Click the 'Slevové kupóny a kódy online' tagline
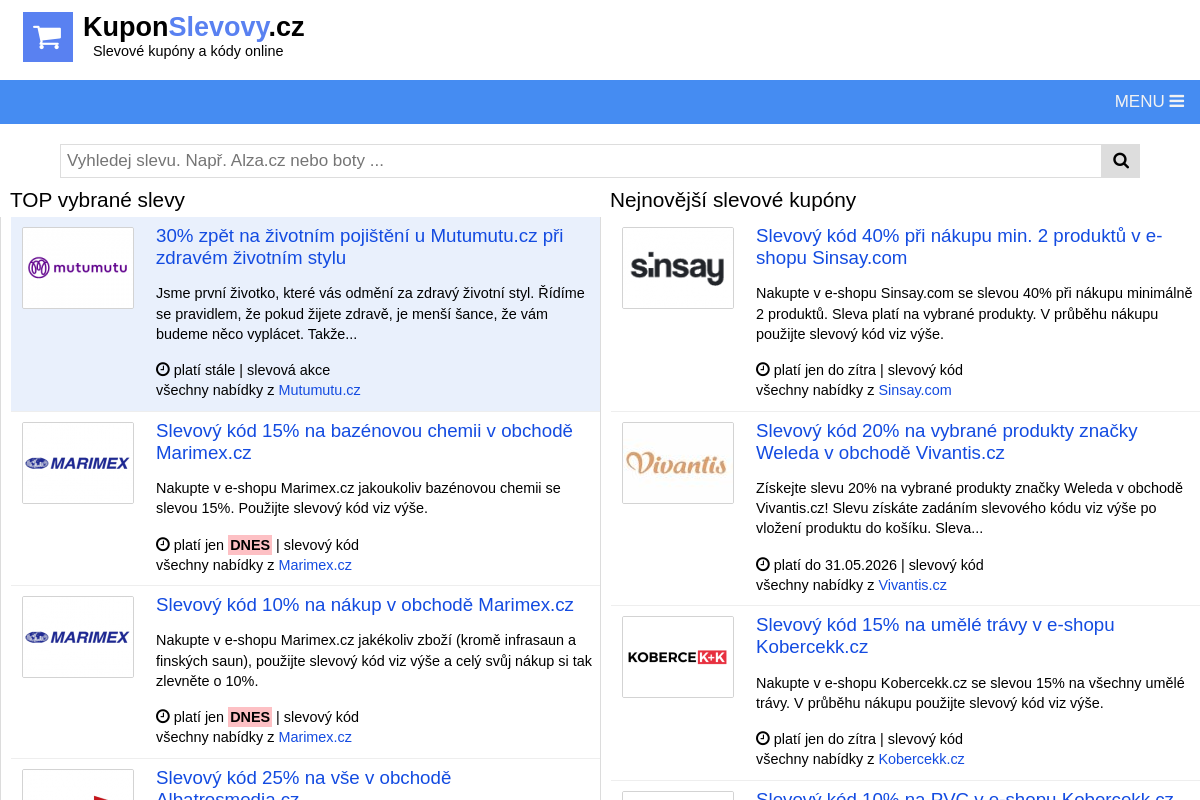 (188, 51)
